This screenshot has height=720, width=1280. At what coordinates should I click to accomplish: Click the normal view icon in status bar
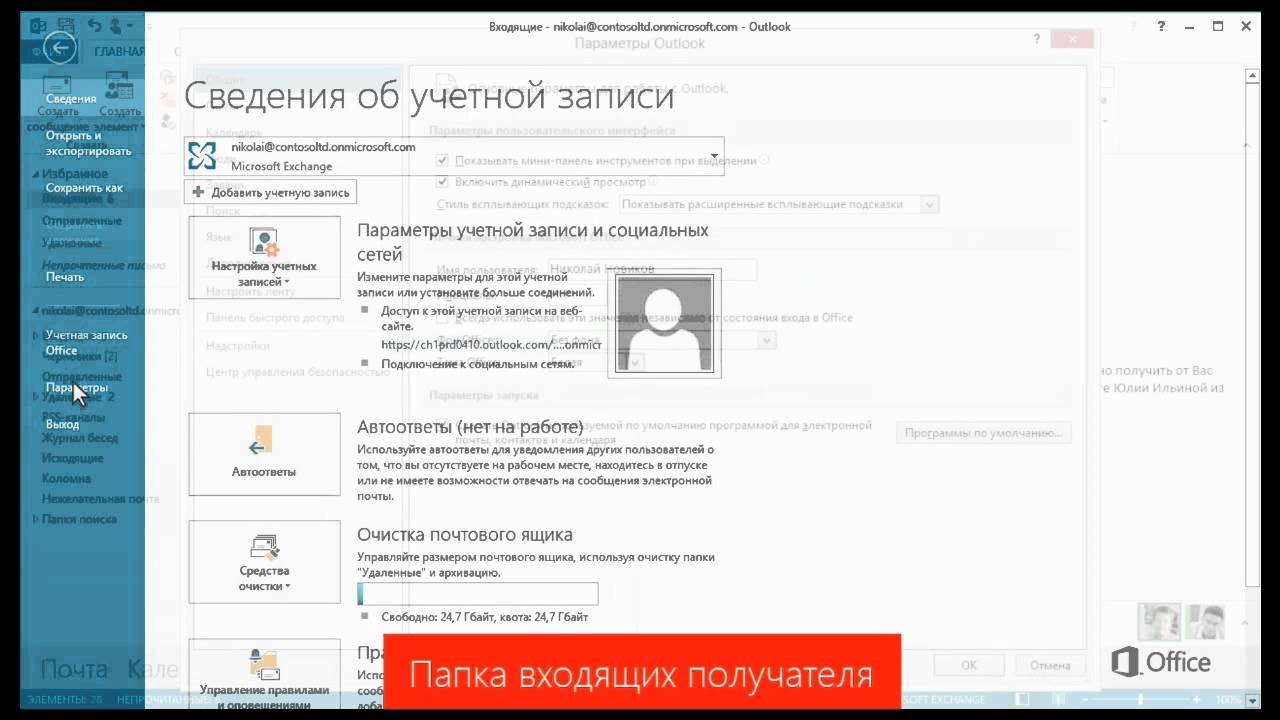click(x=1020, y=699)
